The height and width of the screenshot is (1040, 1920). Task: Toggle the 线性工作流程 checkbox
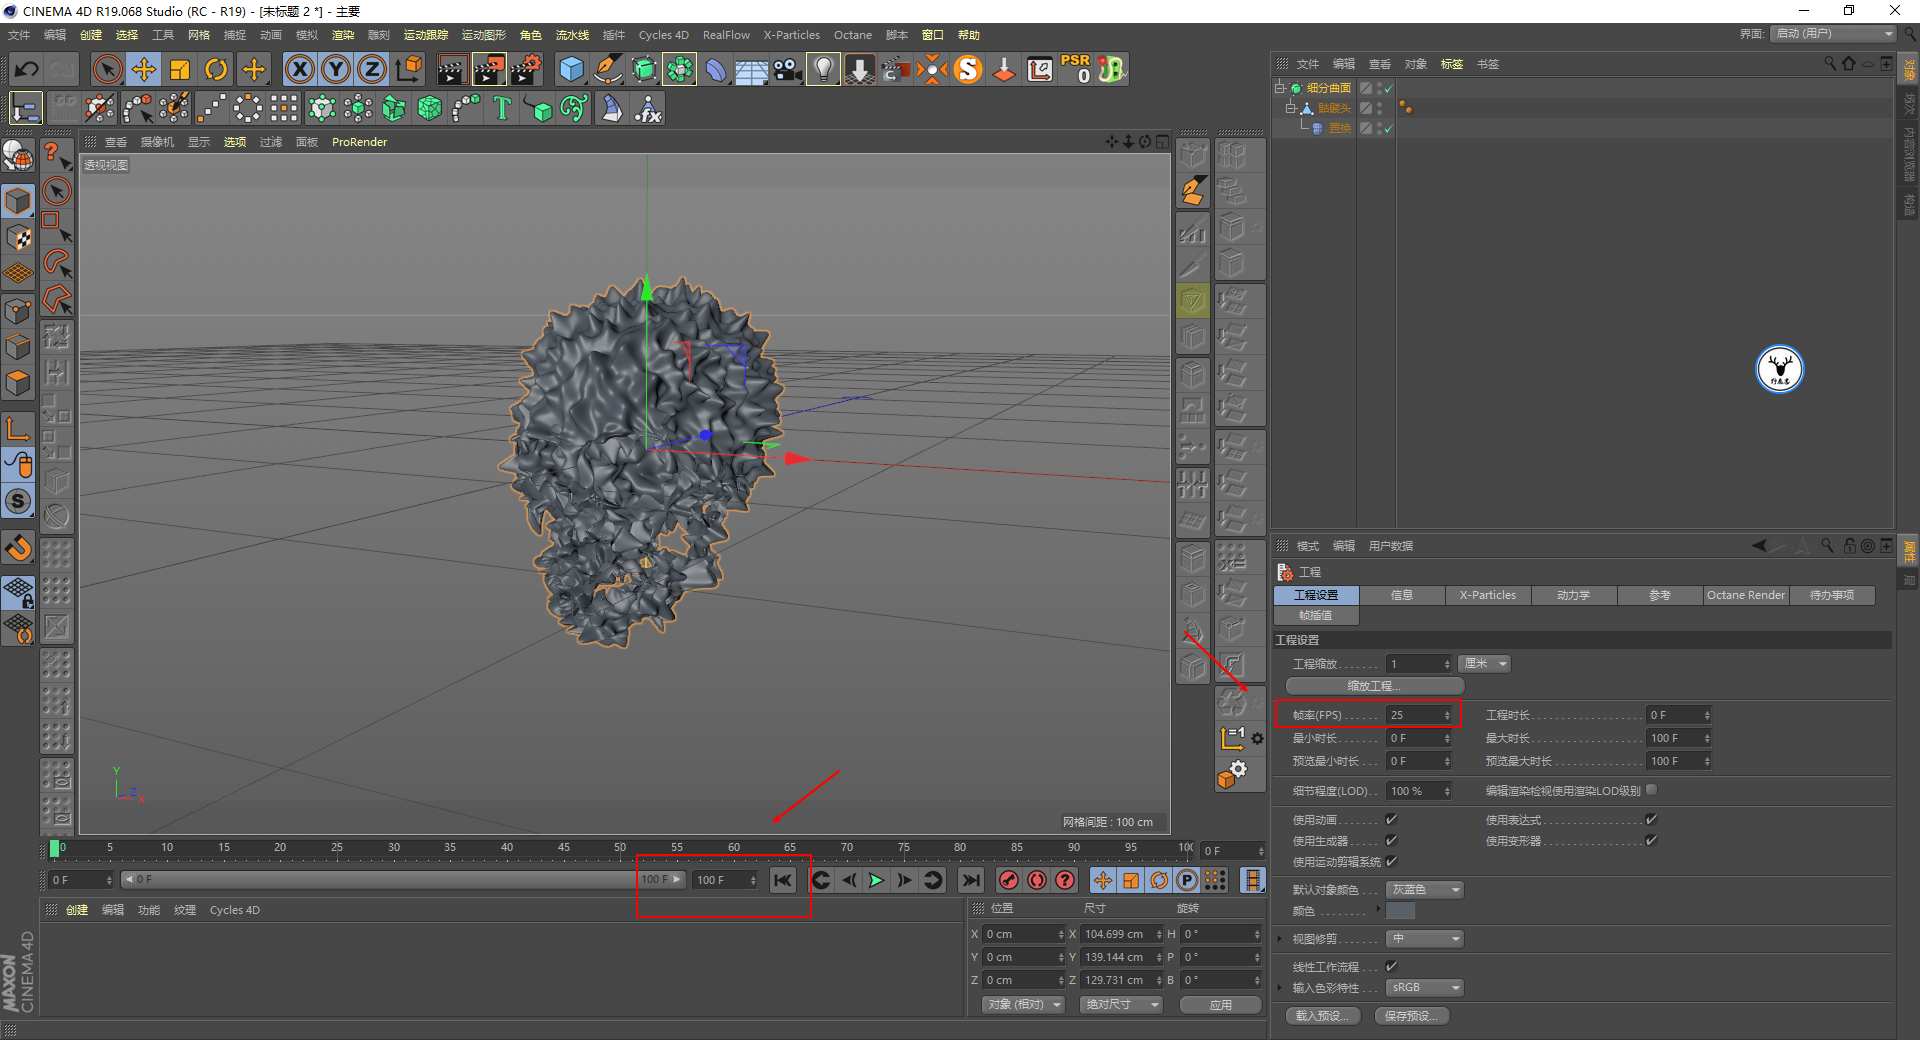1391,966
